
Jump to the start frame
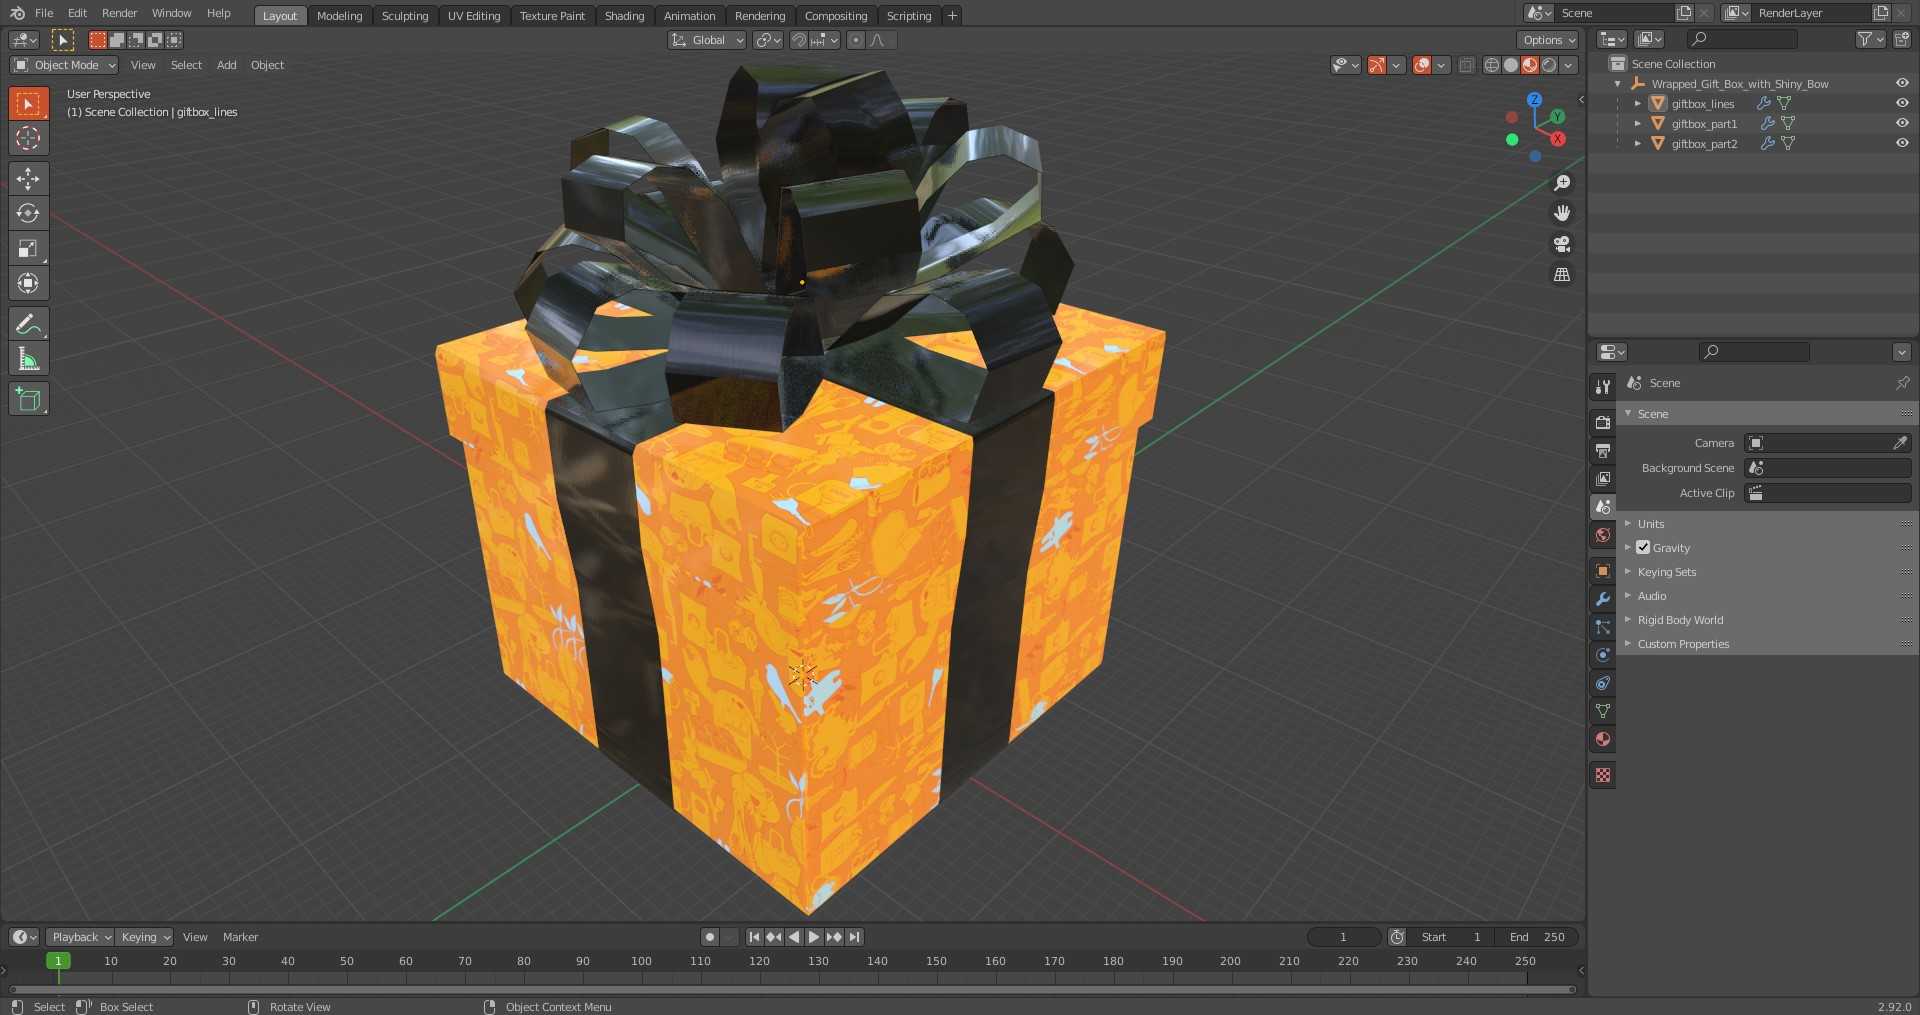tap(754, 937)
